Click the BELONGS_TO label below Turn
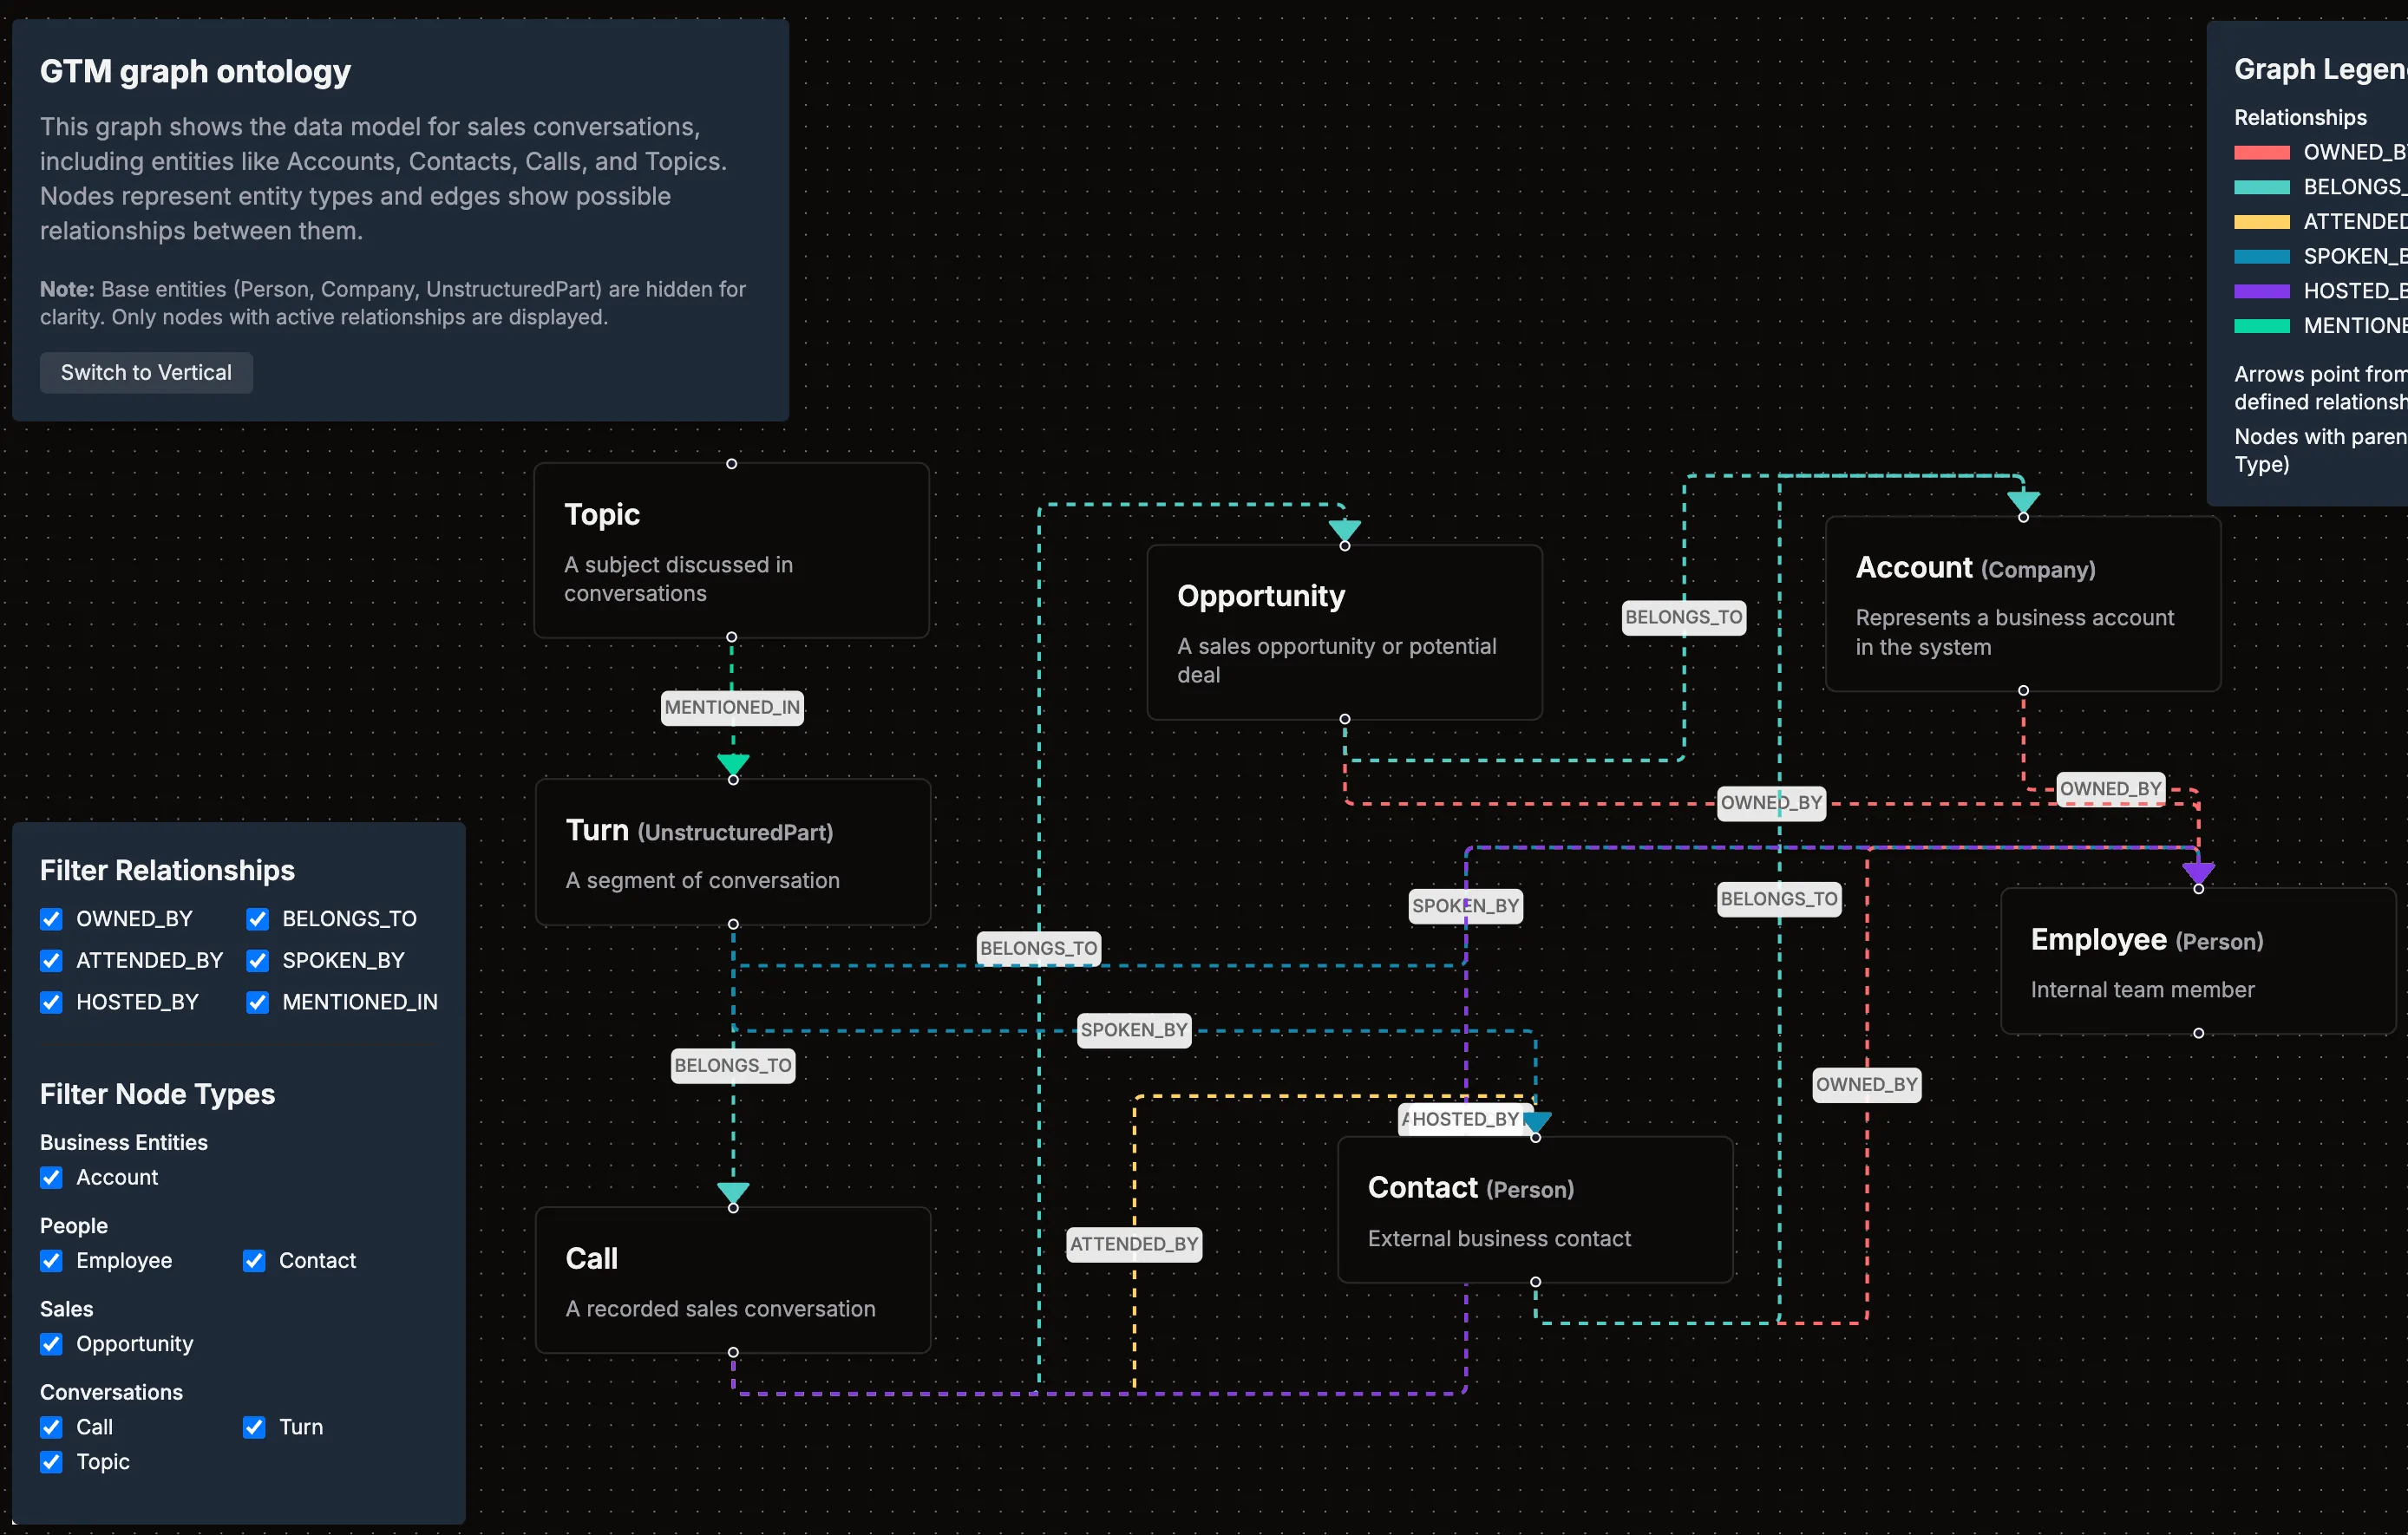 point(733,1065)
